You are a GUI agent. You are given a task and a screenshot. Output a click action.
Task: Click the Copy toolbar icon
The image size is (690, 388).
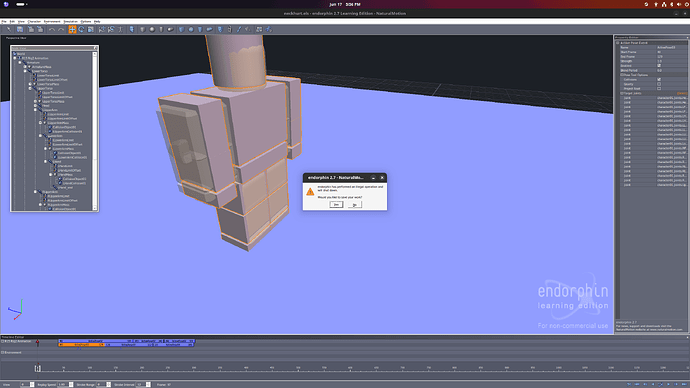(x=31, y=29)
